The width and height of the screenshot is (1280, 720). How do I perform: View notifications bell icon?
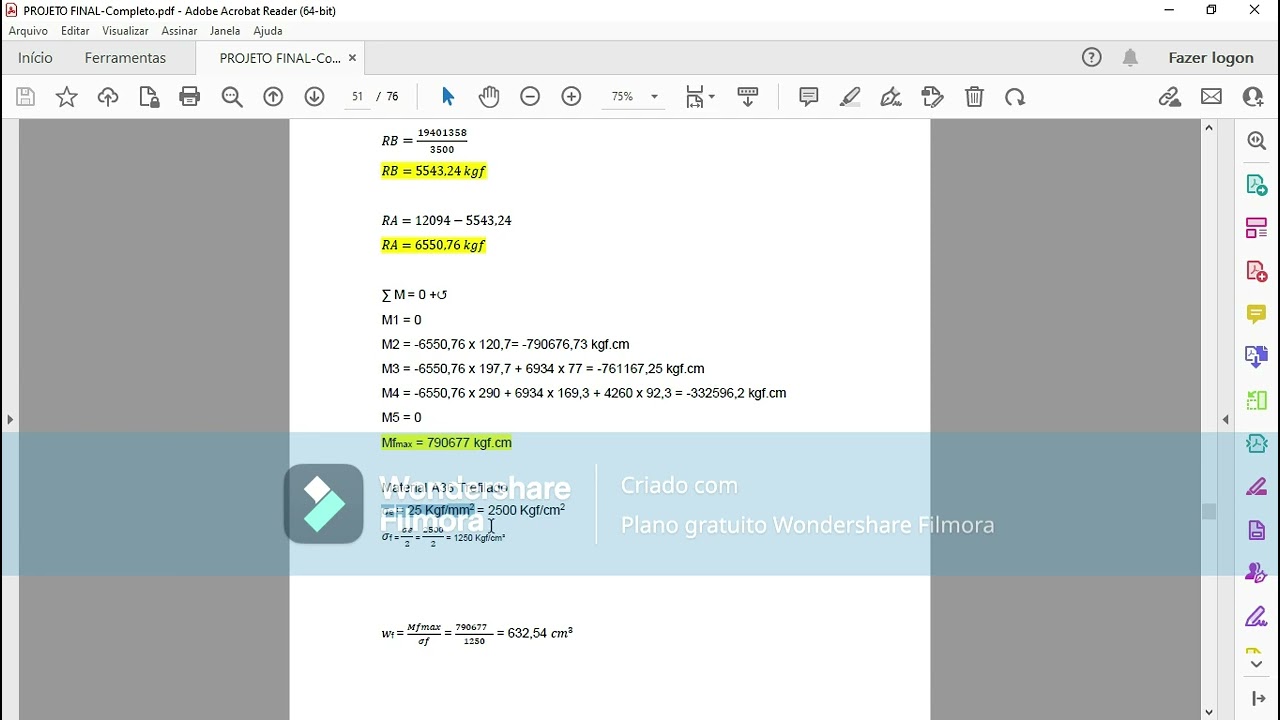pos(1130,58)
